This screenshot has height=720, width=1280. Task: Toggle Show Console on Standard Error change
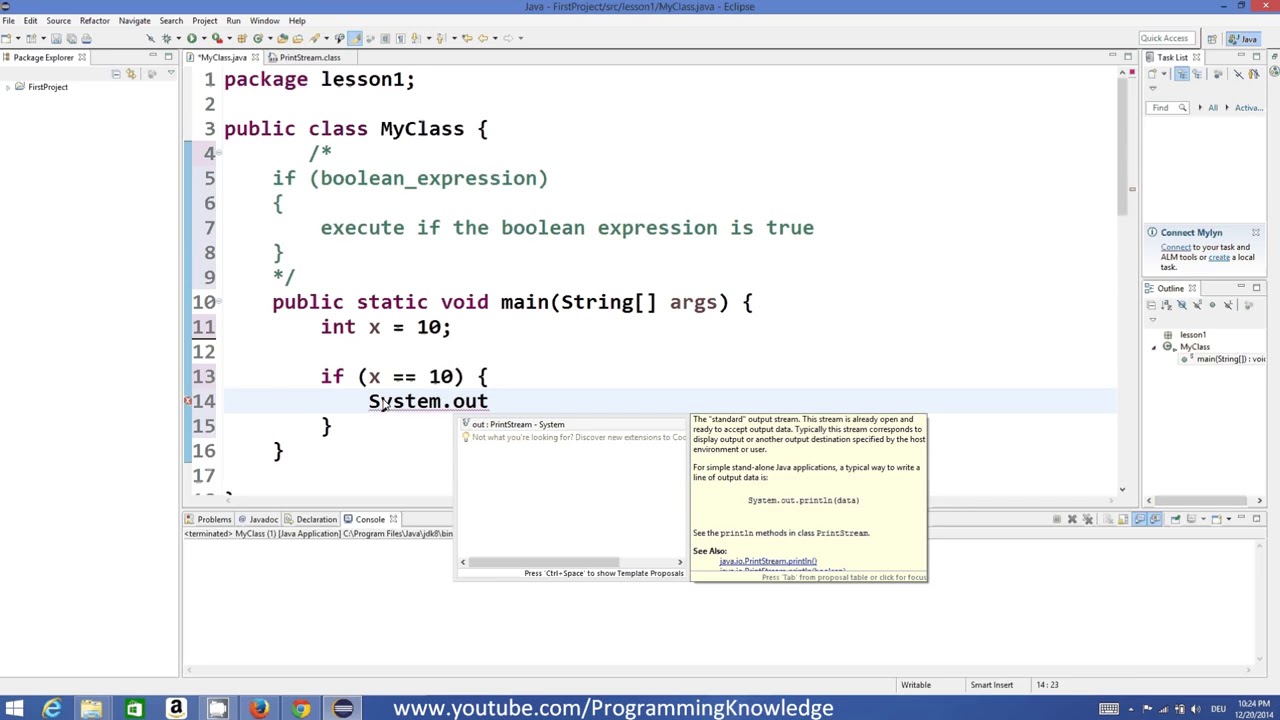click(1154, 519)
